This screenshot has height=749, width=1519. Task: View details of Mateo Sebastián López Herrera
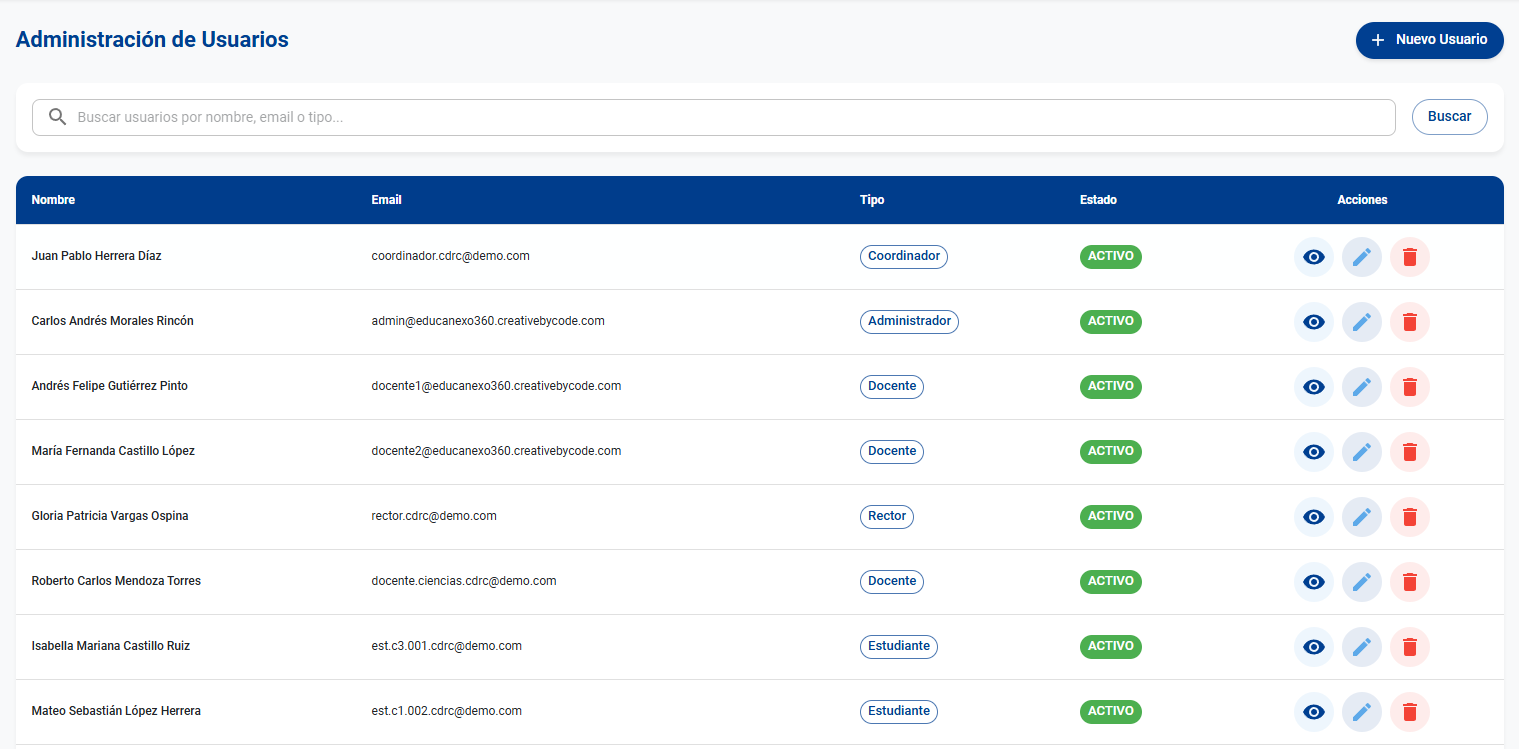pos(1314,712)
